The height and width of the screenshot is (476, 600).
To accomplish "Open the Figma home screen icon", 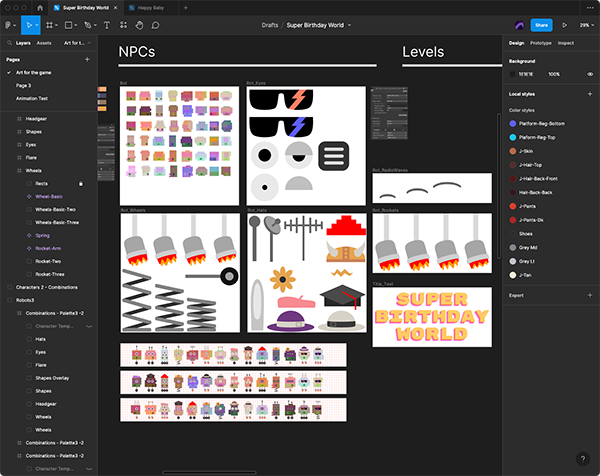I will pos(40,7).
